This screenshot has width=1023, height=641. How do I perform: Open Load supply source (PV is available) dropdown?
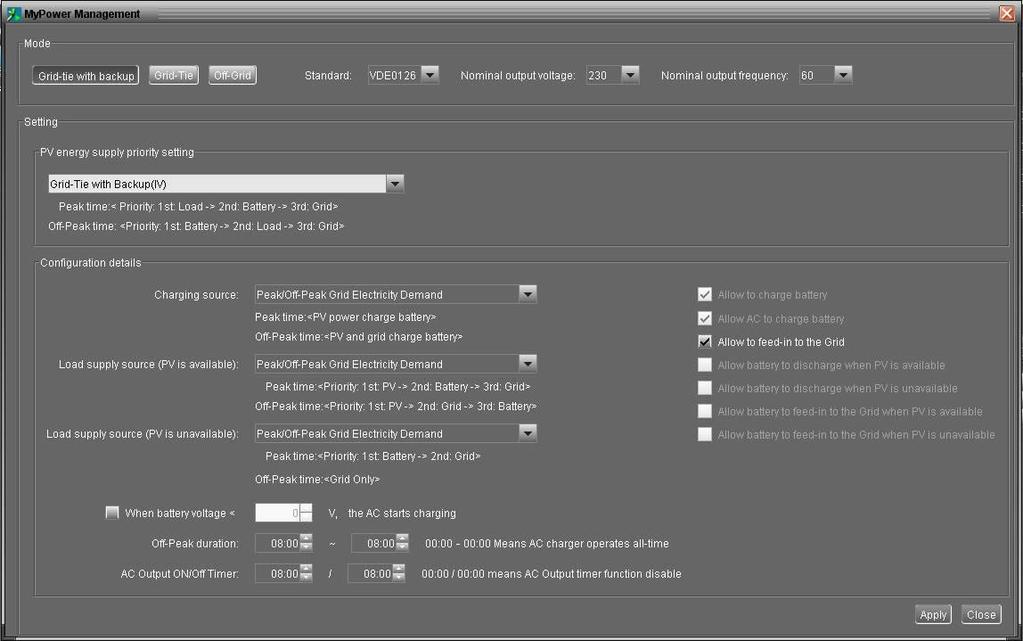coord(528,364)
